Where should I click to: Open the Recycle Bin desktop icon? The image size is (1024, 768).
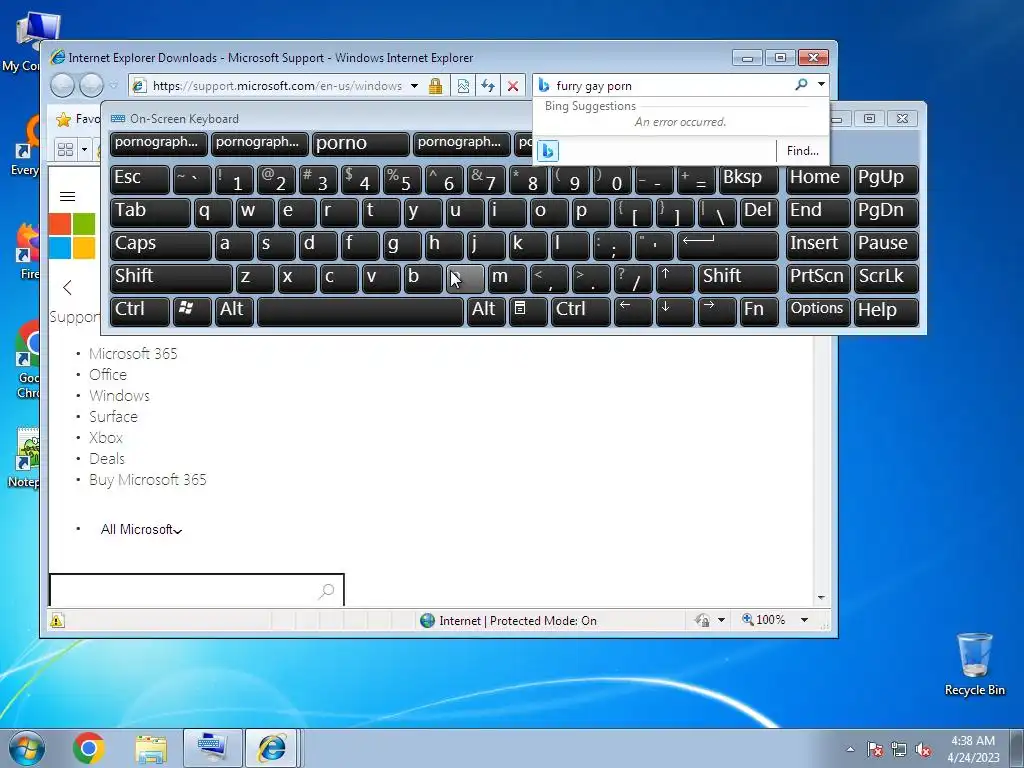pos(974,664)
